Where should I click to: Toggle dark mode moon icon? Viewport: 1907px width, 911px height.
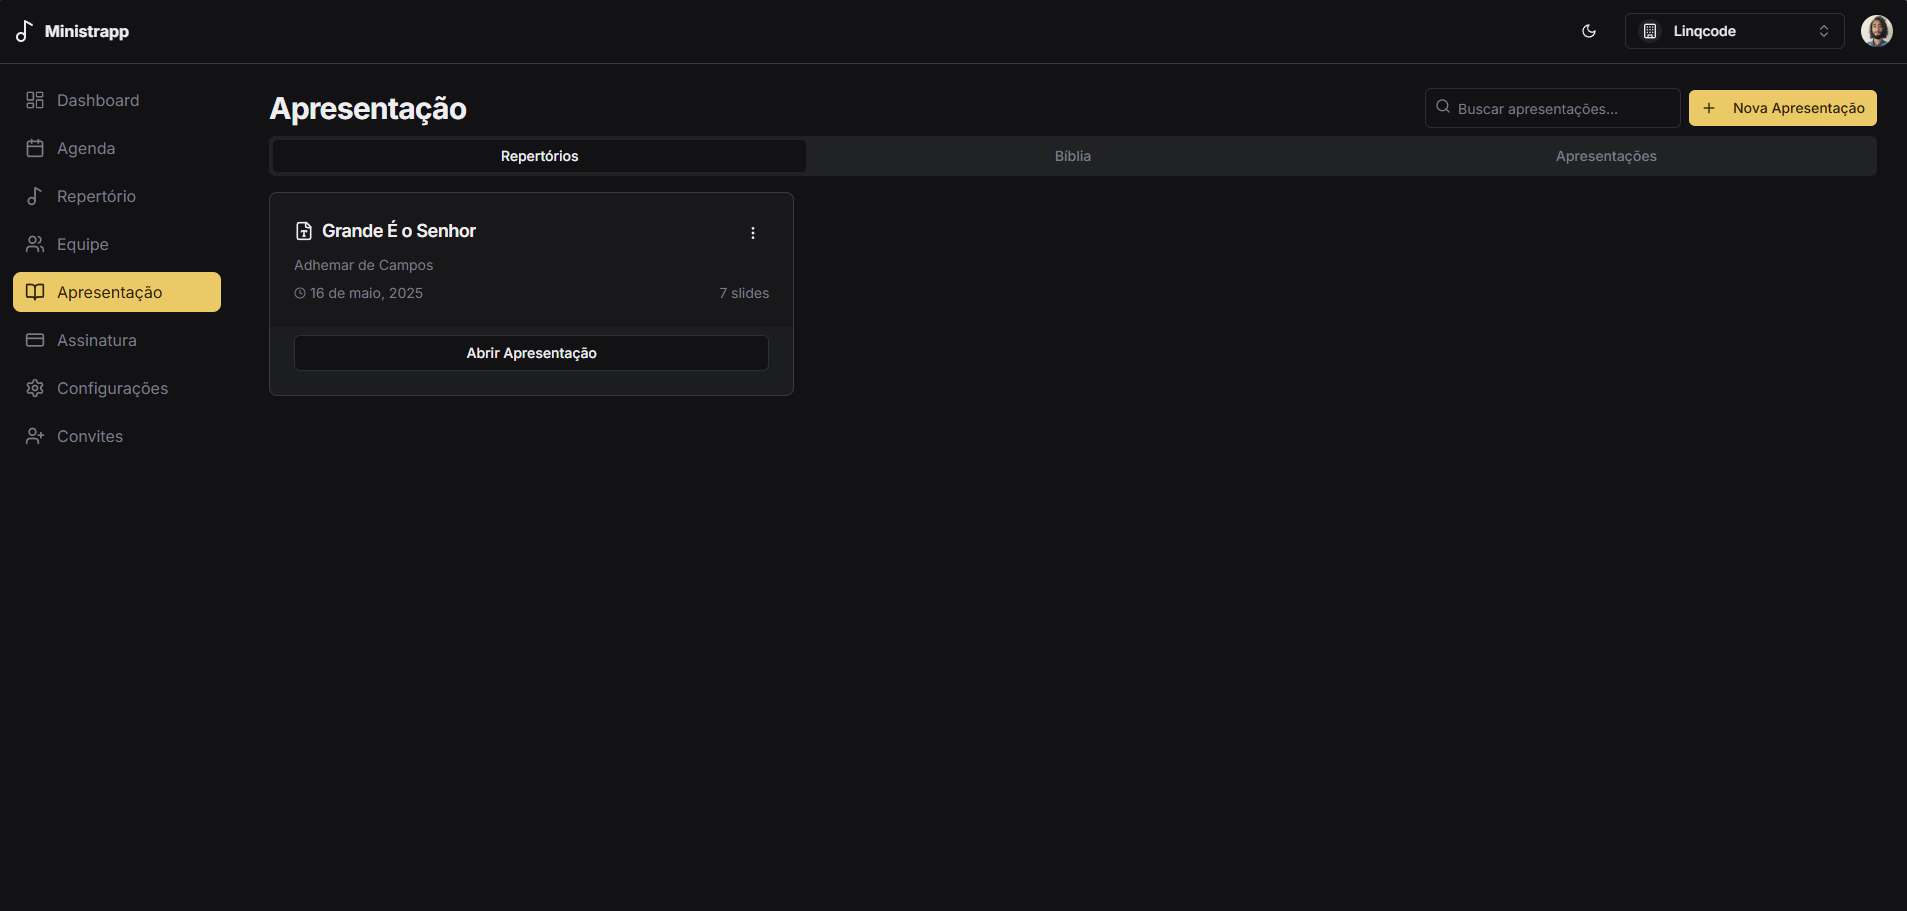(x=1588, y=31)
